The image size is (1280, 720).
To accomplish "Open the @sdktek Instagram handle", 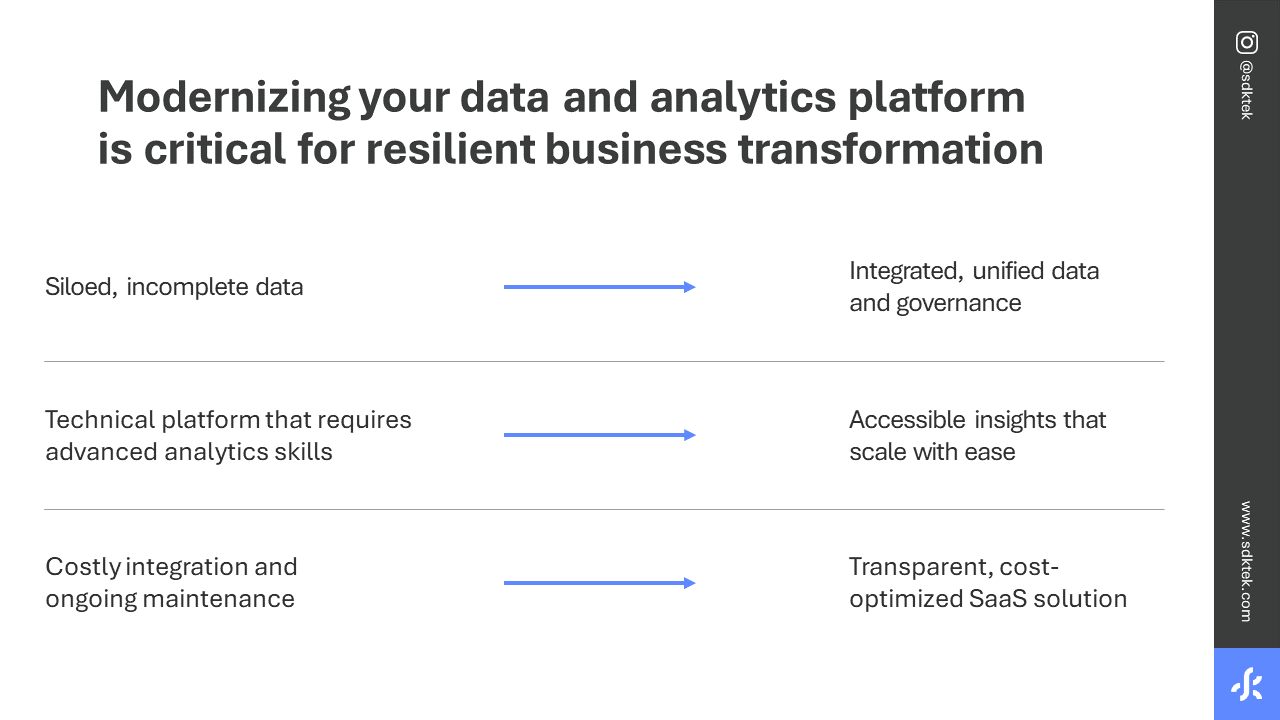I will click(x=1246, y=90).
